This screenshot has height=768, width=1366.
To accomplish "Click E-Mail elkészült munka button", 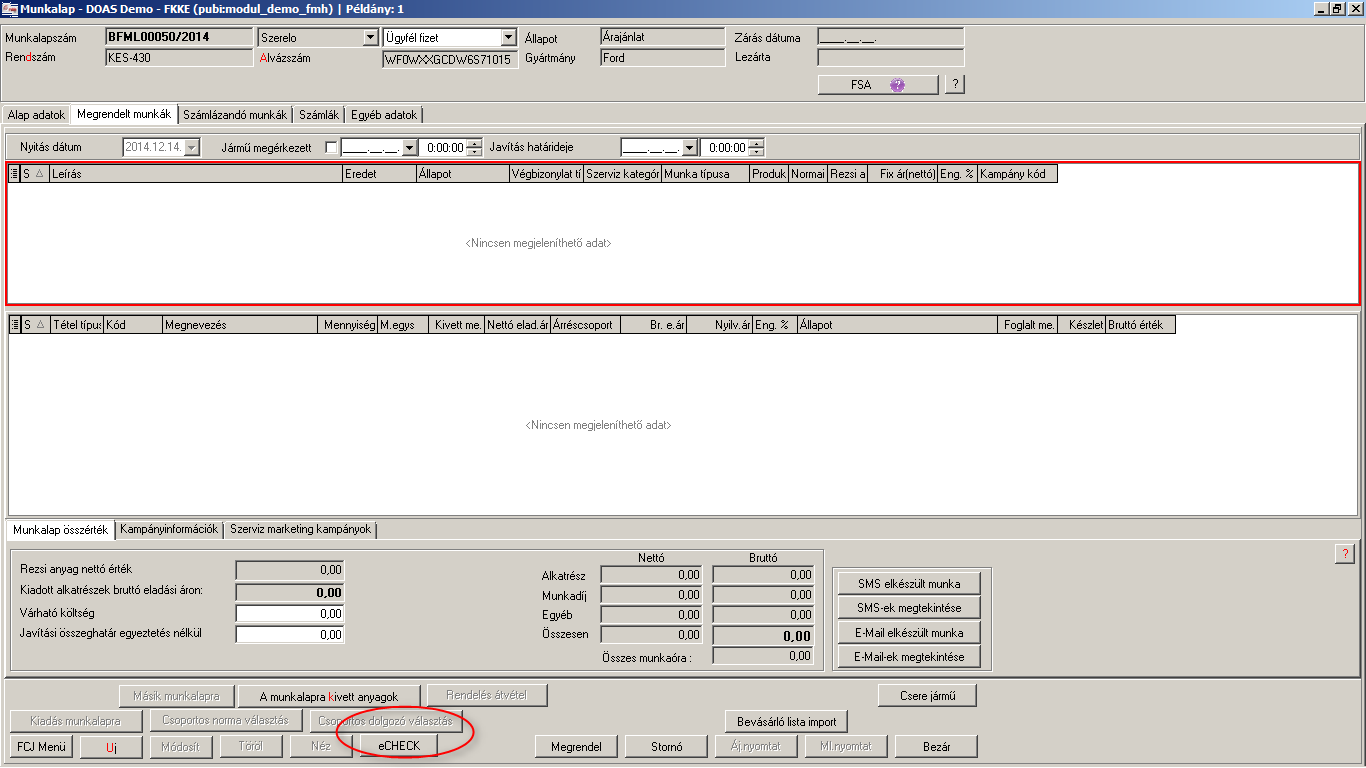I will click(909, 633).
